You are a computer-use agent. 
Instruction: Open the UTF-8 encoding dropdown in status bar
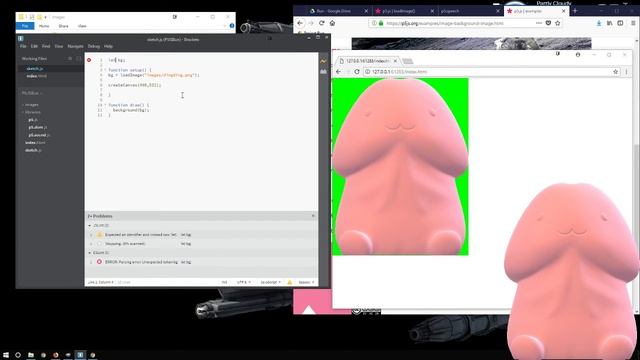tap(244, 282)
